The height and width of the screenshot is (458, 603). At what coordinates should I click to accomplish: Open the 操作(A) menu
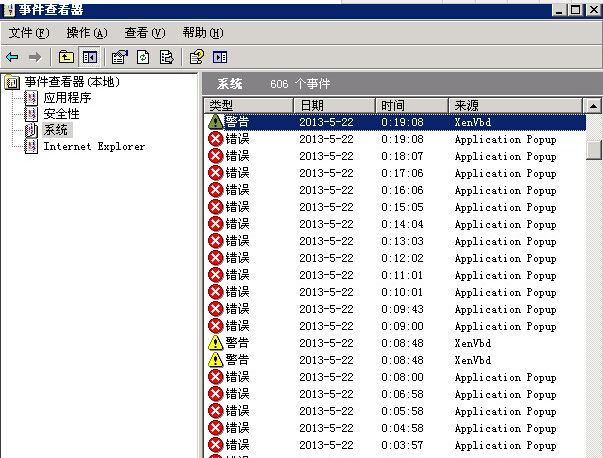coord(85,33)
